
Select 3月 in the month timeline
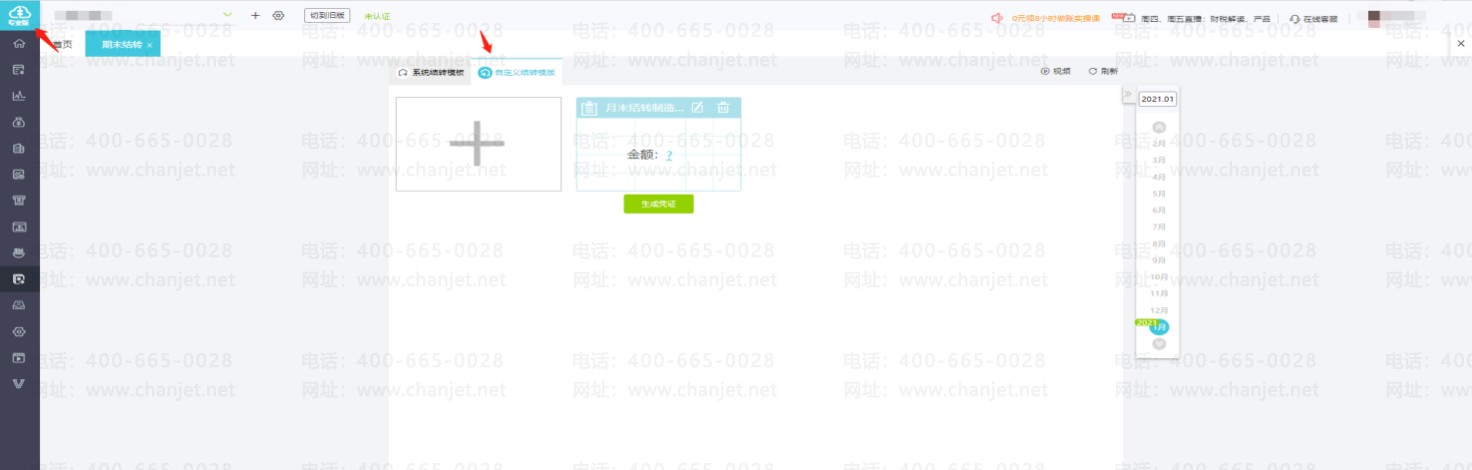coord(1159,160)
